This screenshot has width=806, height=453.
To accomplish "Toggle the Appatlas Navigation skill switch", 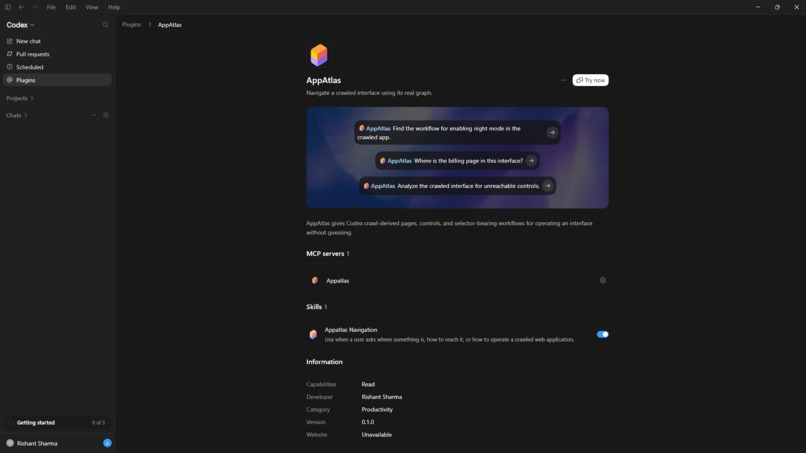I will click(x=602, y=334).
